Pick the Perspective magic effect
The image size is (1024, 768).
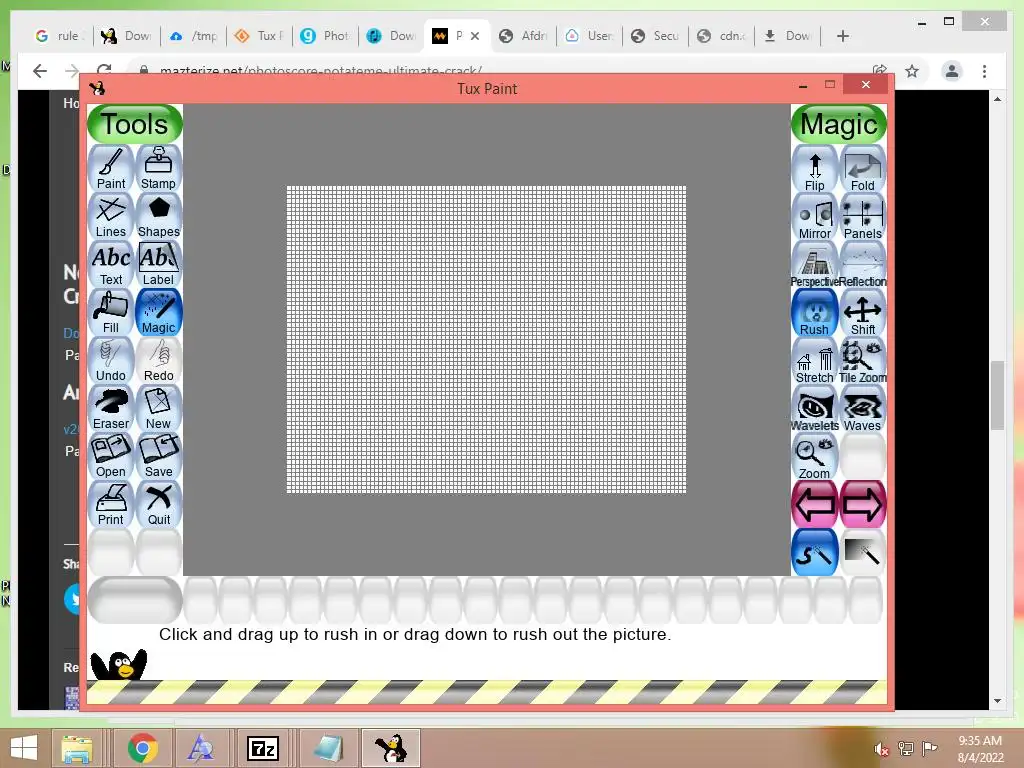[x=814, y=266]
